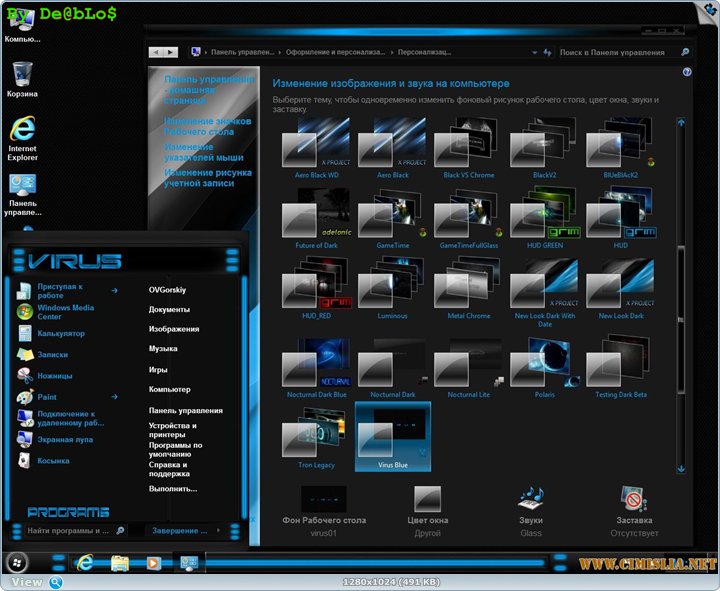Screen dimensions: 720x591
Task: Expand the Приступая к работе submenu arrow
Action: [115, 291]
